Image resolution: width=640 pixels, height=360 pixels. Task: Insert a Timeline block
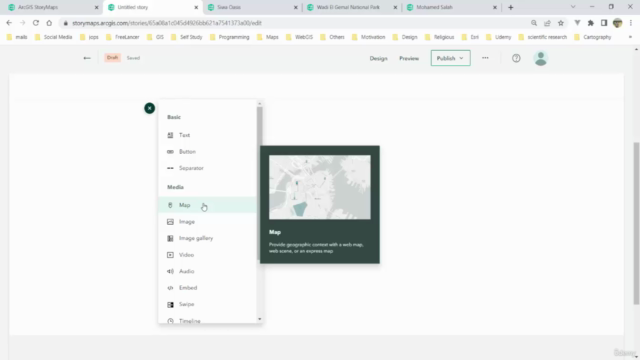207,319
